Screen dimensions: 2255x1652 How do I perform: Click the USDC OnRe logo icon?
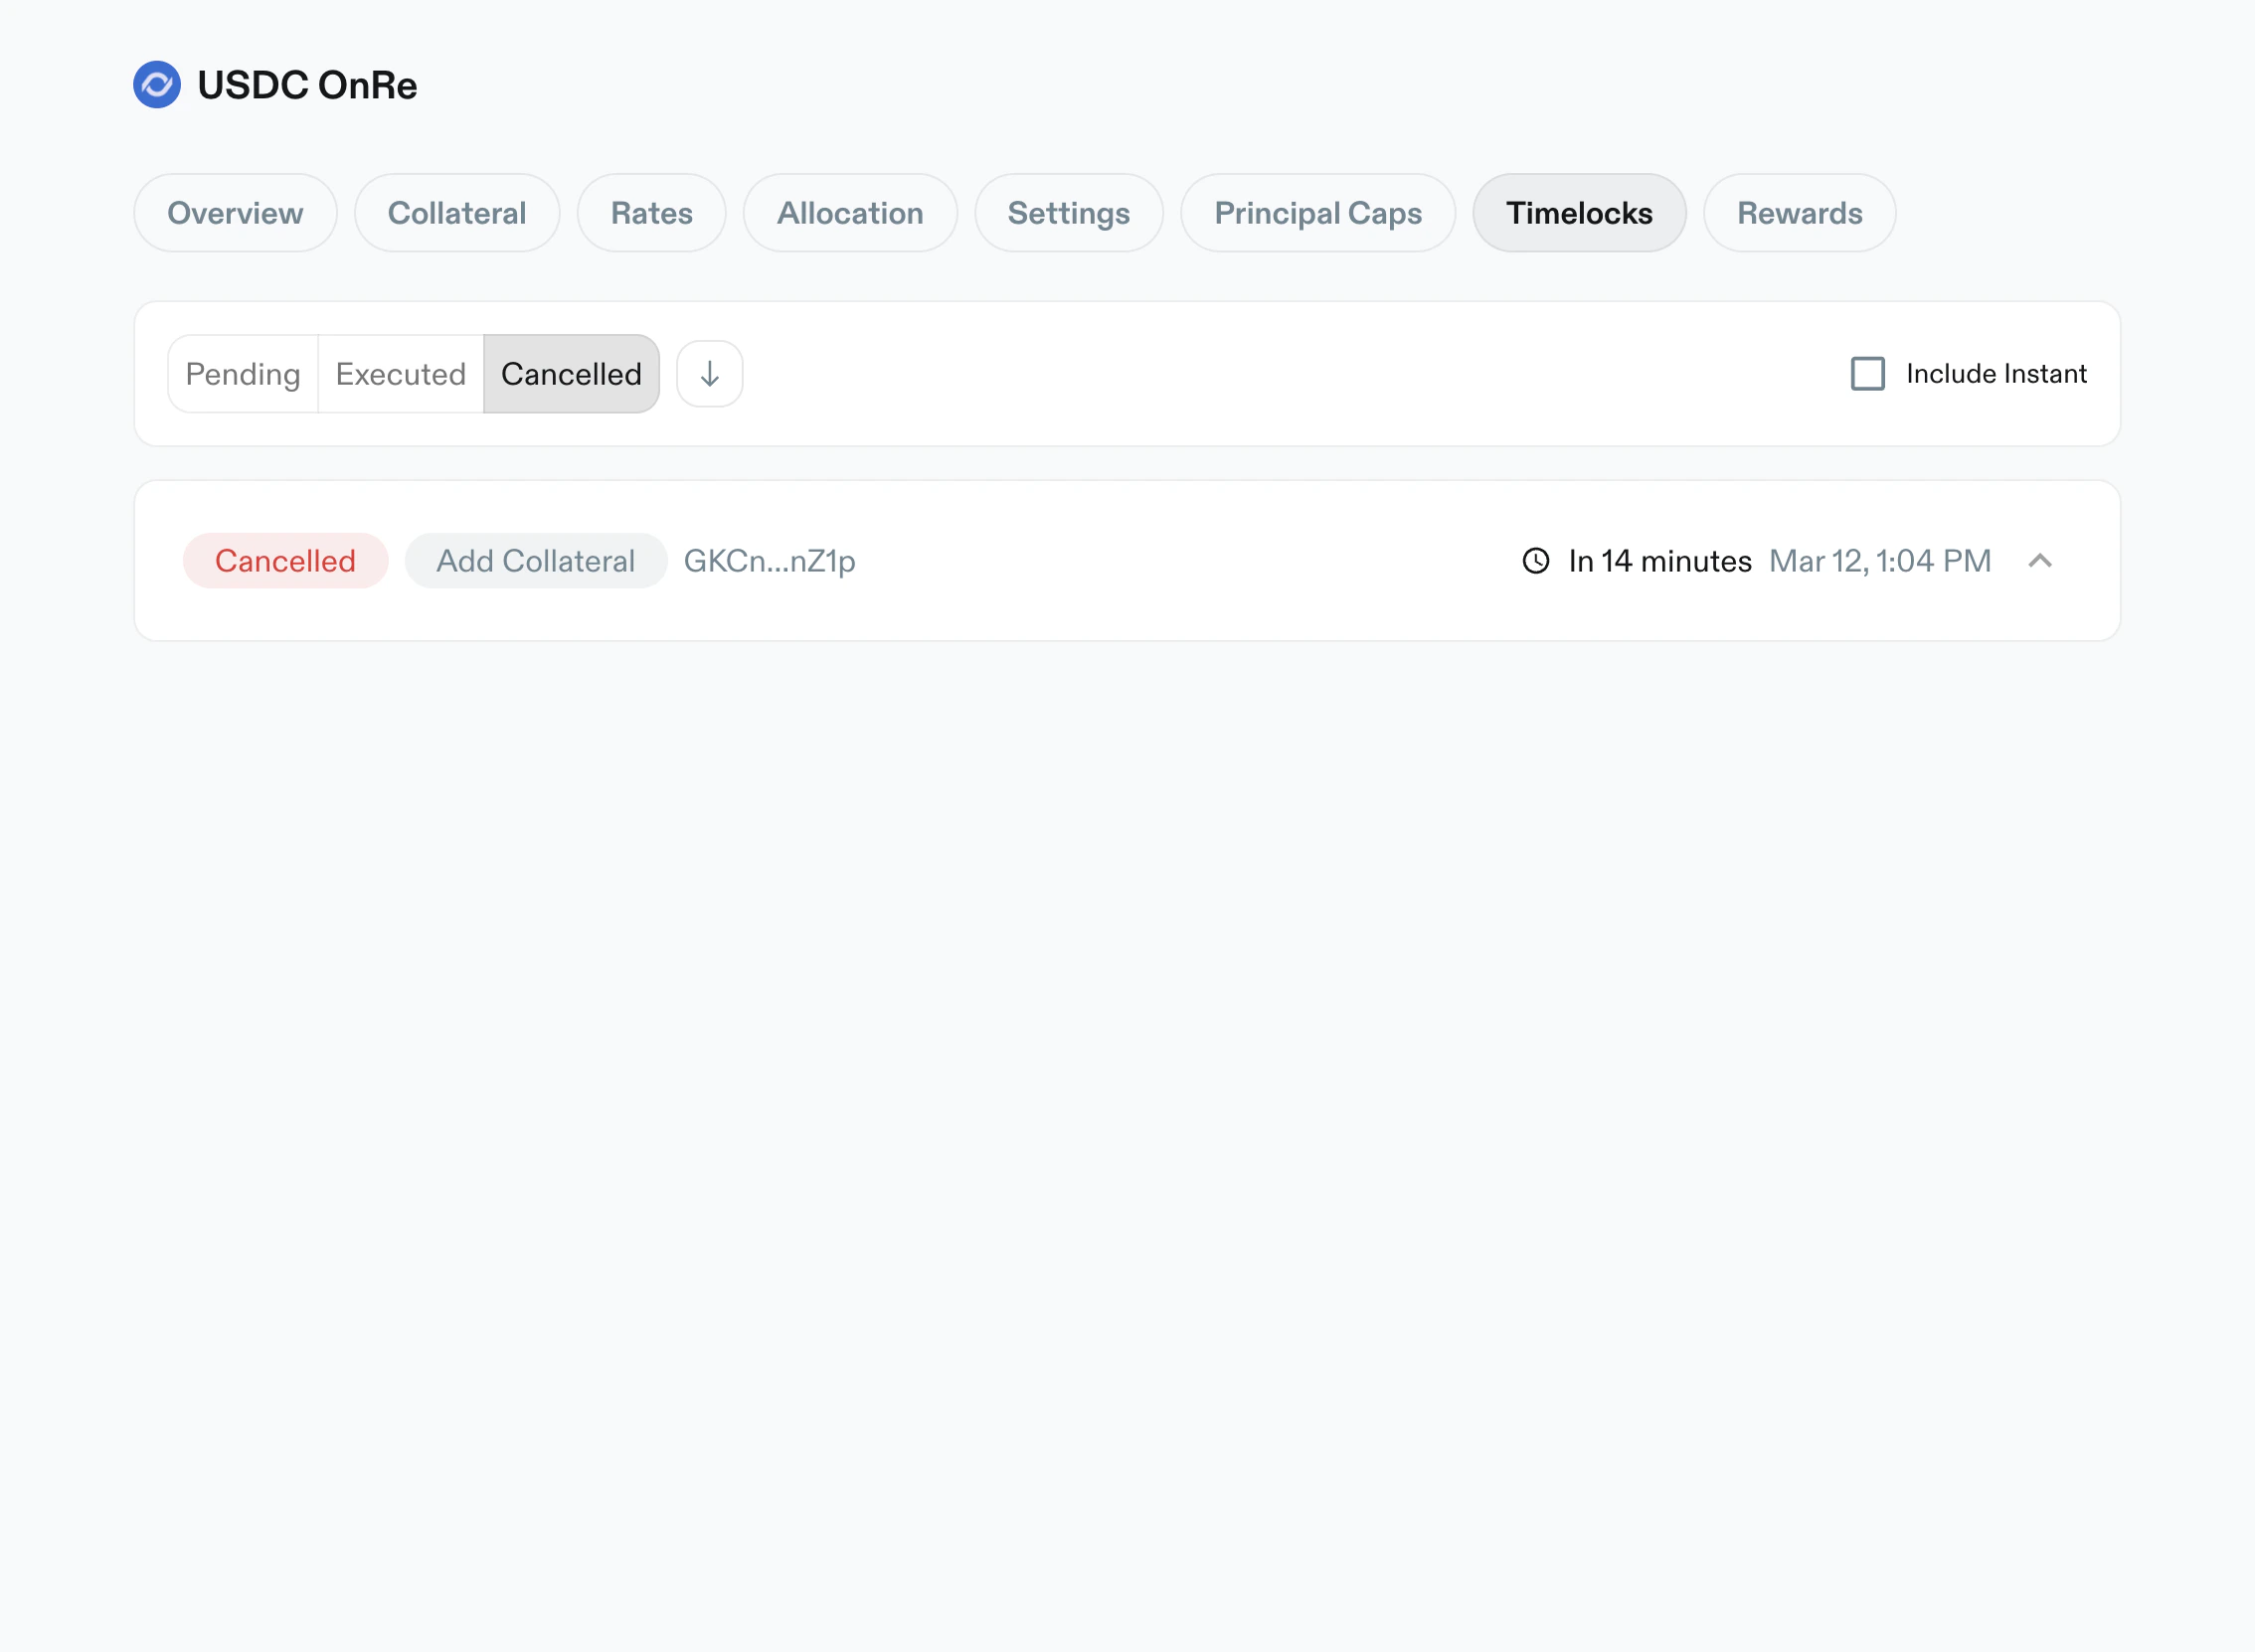(x=157, y=85)
